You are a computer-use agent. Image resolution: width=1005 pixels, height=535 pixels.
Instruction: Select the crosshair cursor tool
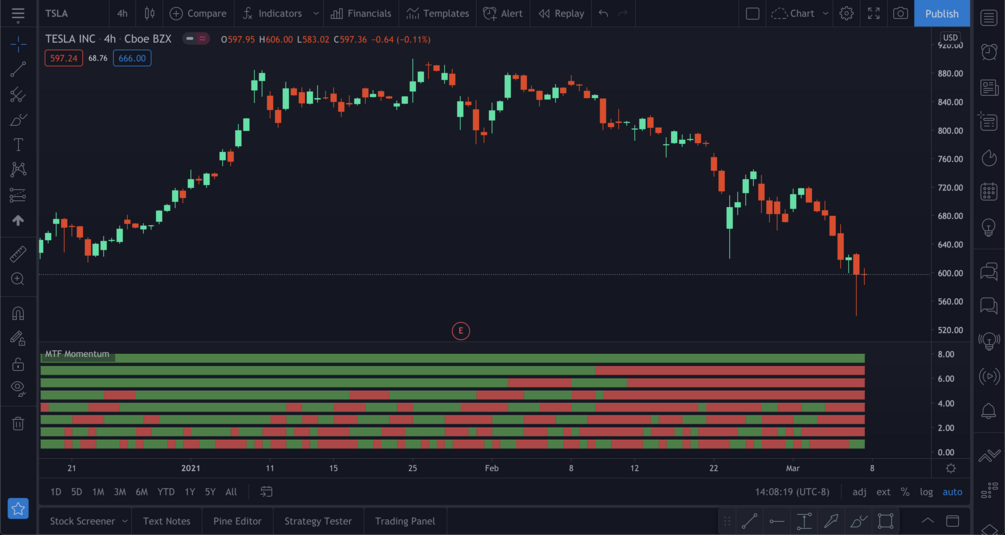pyautogui.click(x=18, y=44)
